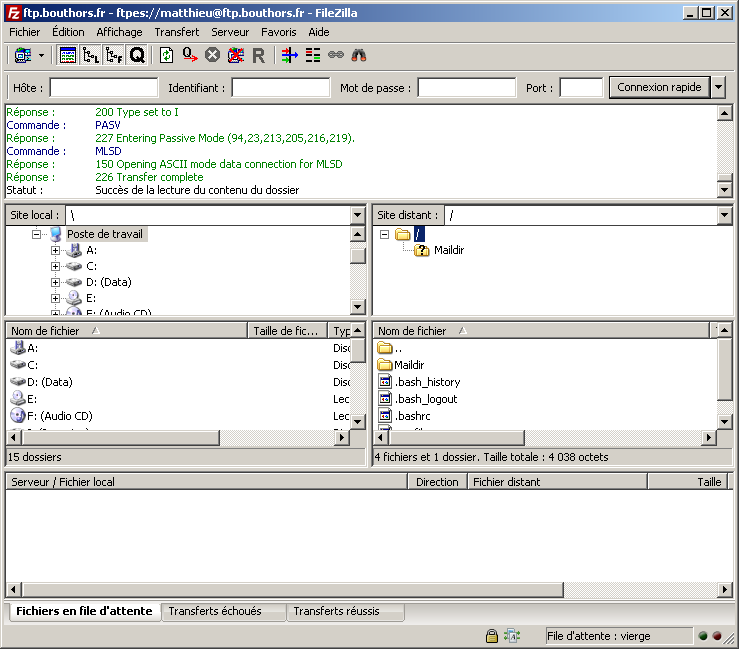Select Poste de travail tree item

pyautogui.click(x=105, y=234)
